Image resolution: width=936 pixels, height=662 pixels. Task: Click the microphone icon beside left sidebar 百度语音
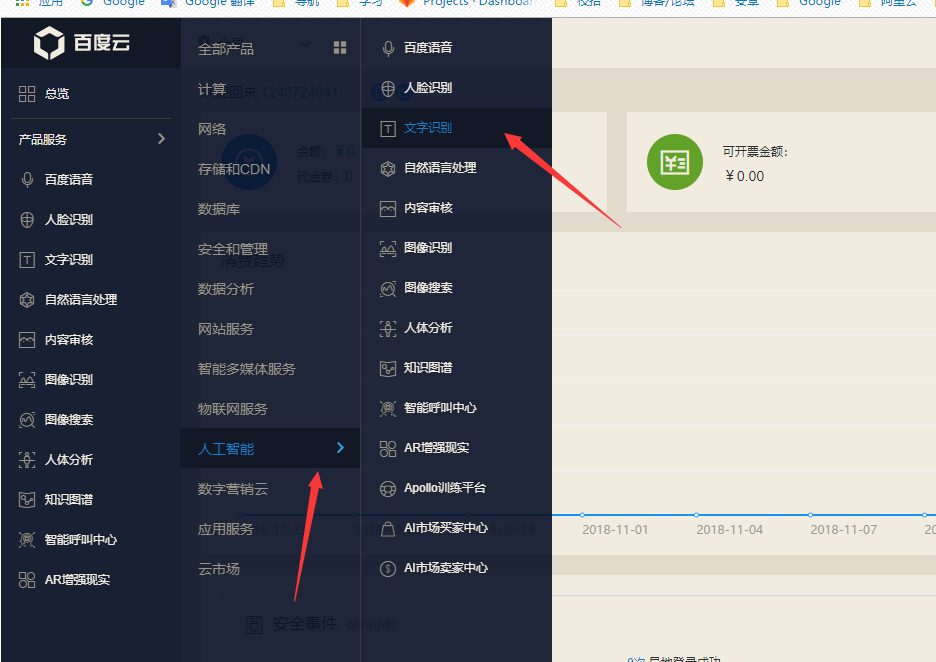27,180
